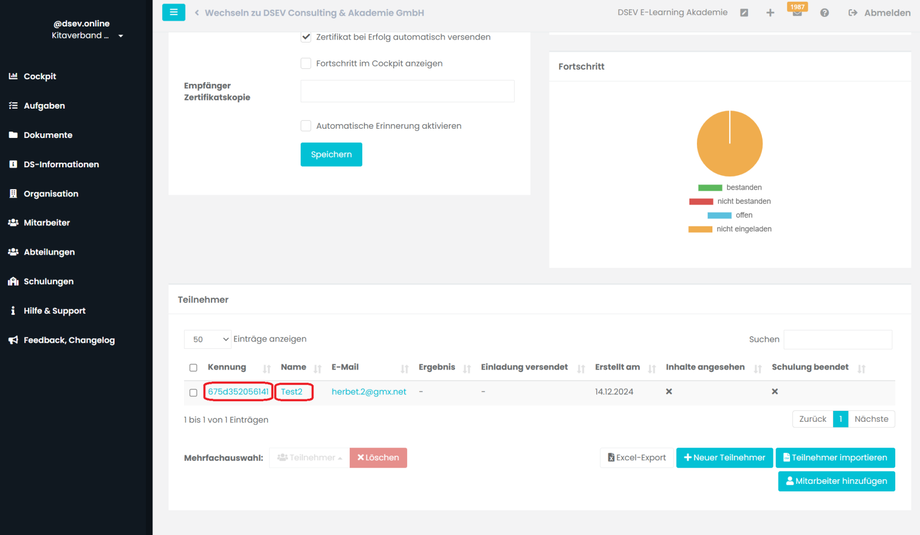Sort by Erstellt am column arrows
This screenshot has width=920, height=535.
pyautogui.click(x=651, y=368)
